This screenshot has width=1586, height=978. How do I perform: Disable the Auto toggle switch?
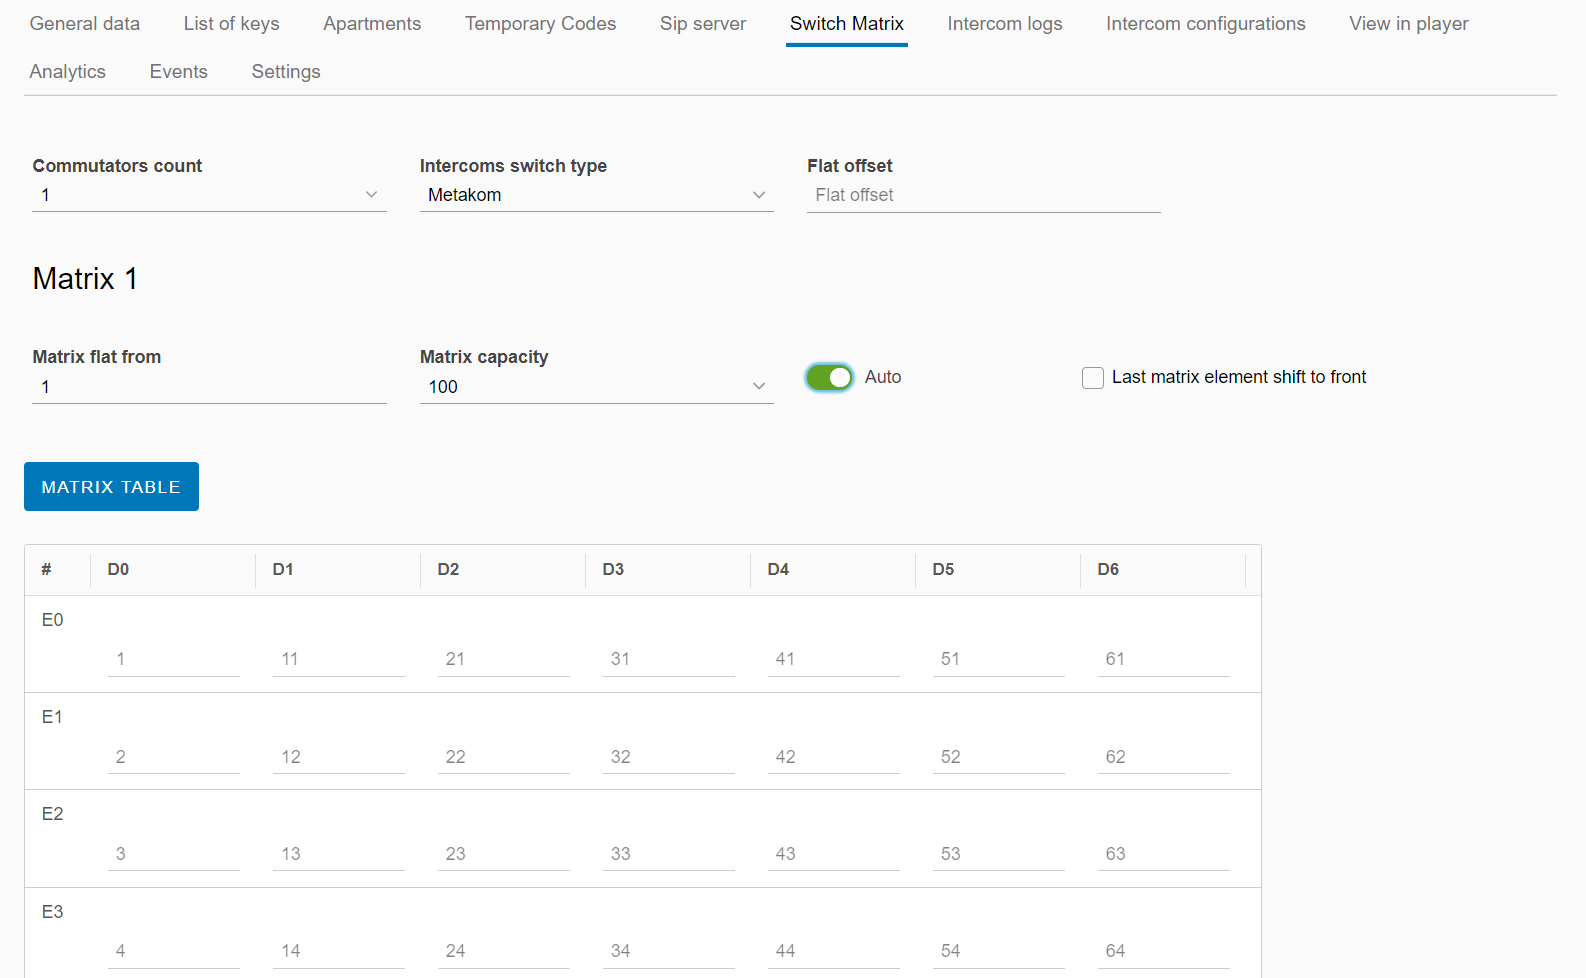click(x=829, y=377)
